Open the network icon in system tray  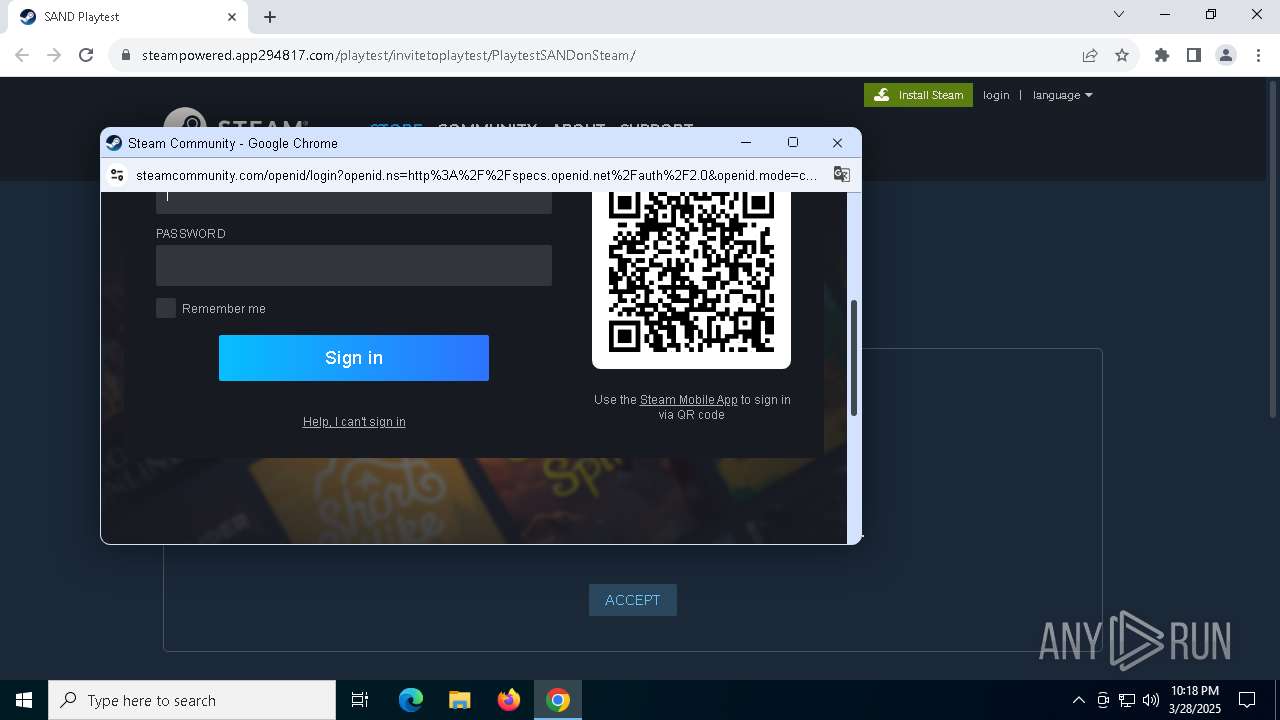point(1127,700)
